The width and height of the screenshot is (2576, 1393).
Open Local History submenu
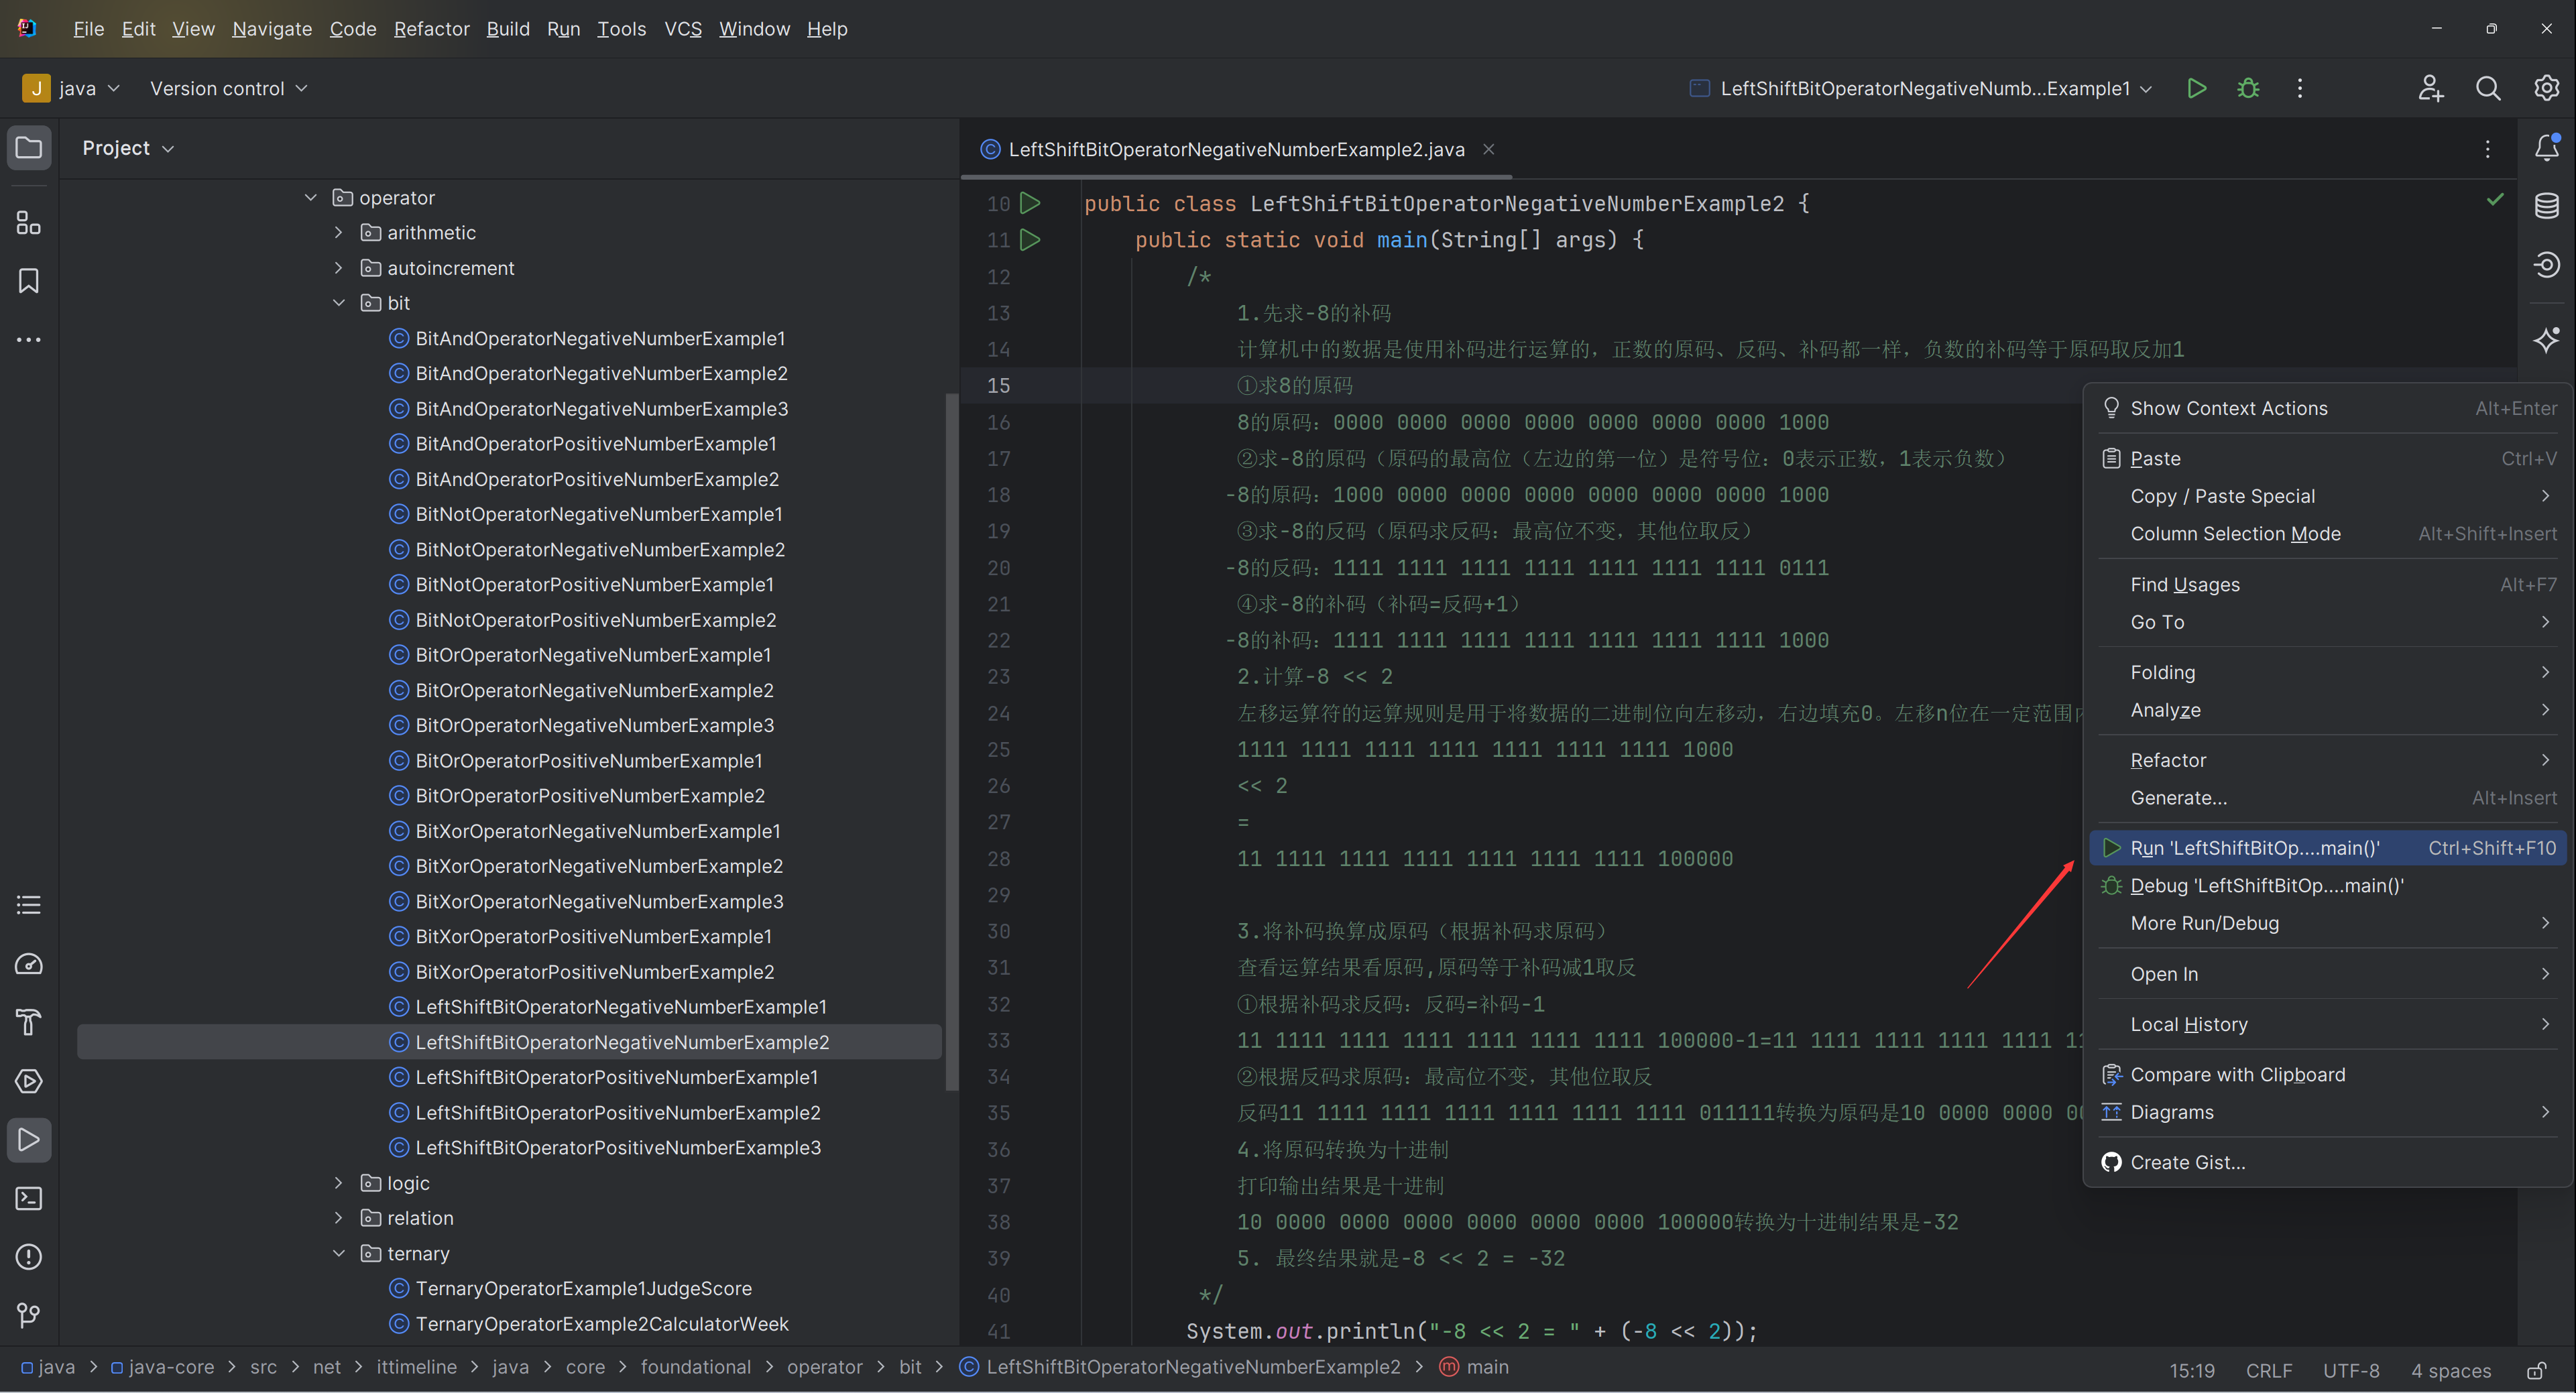(2328, 1024)
